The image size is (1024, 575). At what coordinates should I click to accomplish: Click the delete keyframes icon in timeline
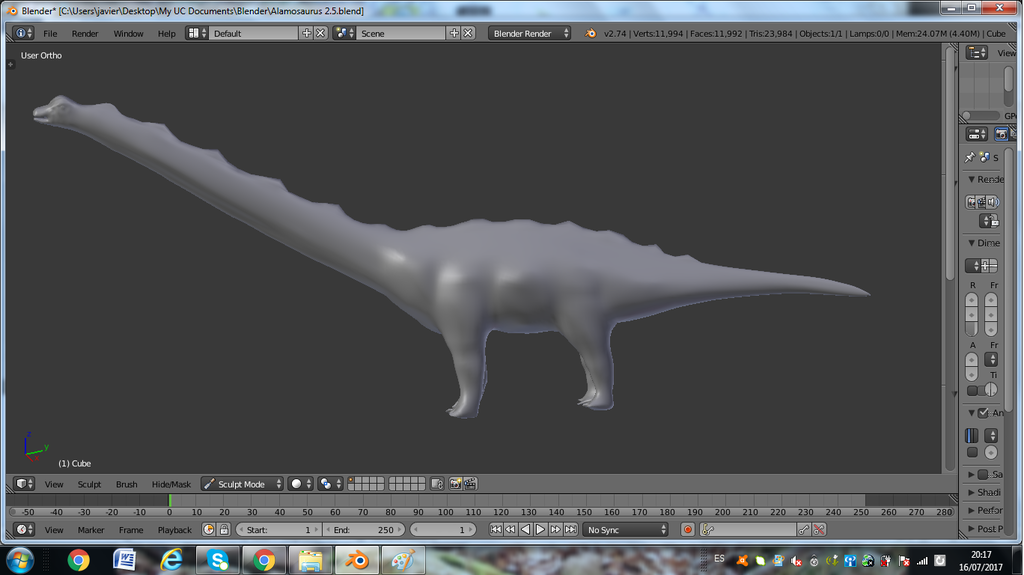(819, 529)
